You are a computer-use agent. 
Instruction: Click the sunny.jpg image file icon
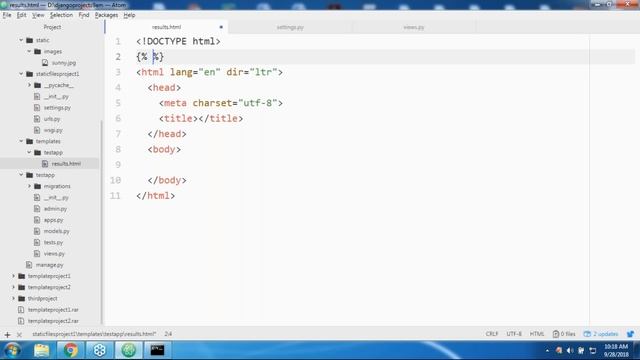[x=45, y=63]
